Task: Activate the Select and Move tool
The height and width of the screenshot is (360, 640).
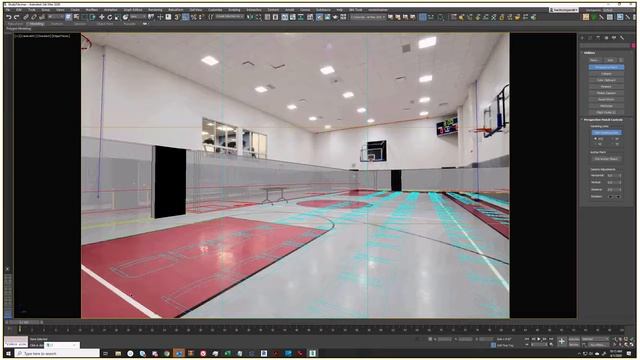Action: (x=102, y=17)
